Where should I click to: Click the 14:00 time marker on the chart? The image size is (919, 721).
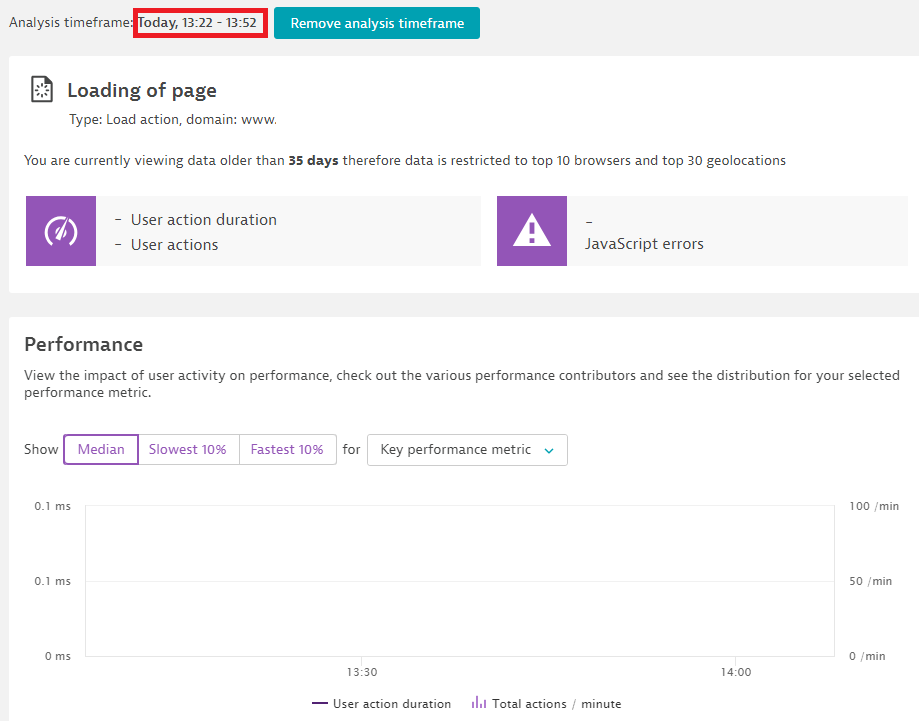[x=735, y=673]
